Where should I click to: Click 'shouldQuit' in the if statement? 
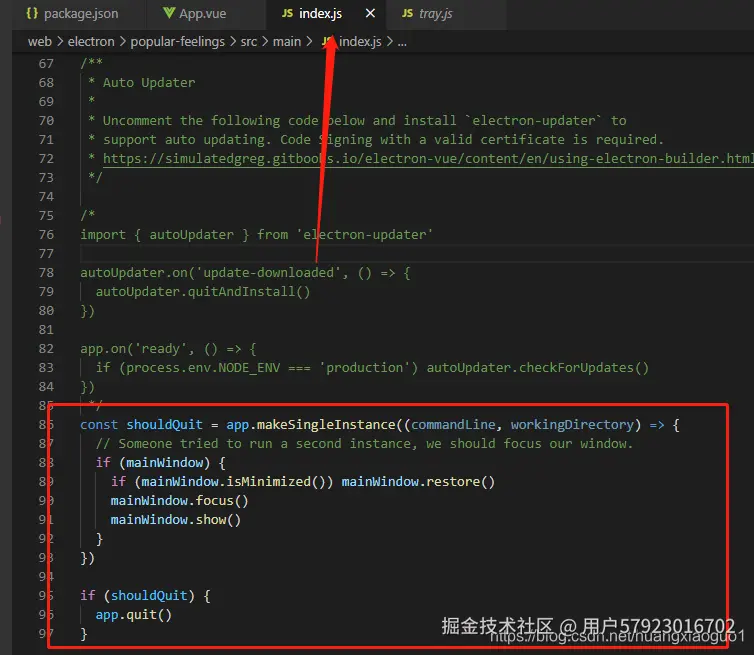tap(149, 596)
